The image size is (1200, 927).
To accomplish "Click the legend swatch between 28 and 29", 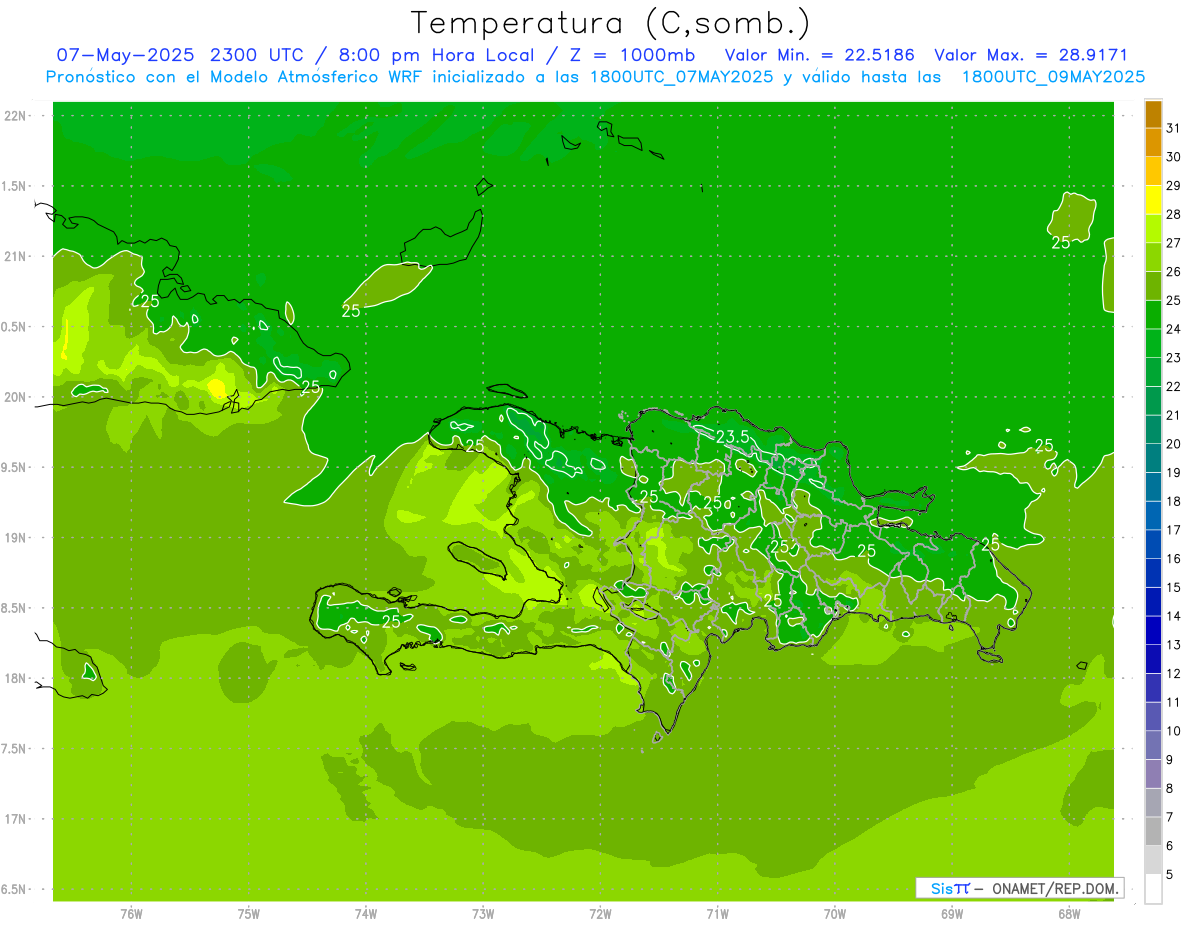I will [1153, 200].
